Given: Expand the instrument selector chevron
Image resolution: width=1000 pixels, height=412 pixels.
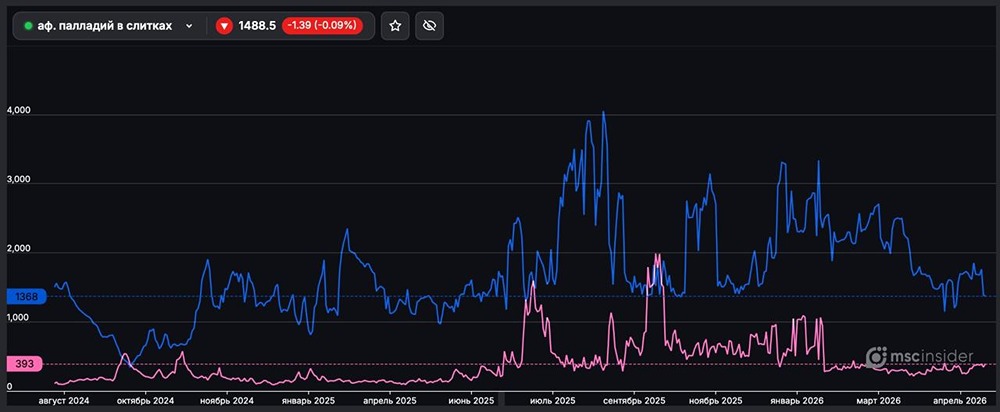Looking at the screenshot, I should click(x=189, y=26).
